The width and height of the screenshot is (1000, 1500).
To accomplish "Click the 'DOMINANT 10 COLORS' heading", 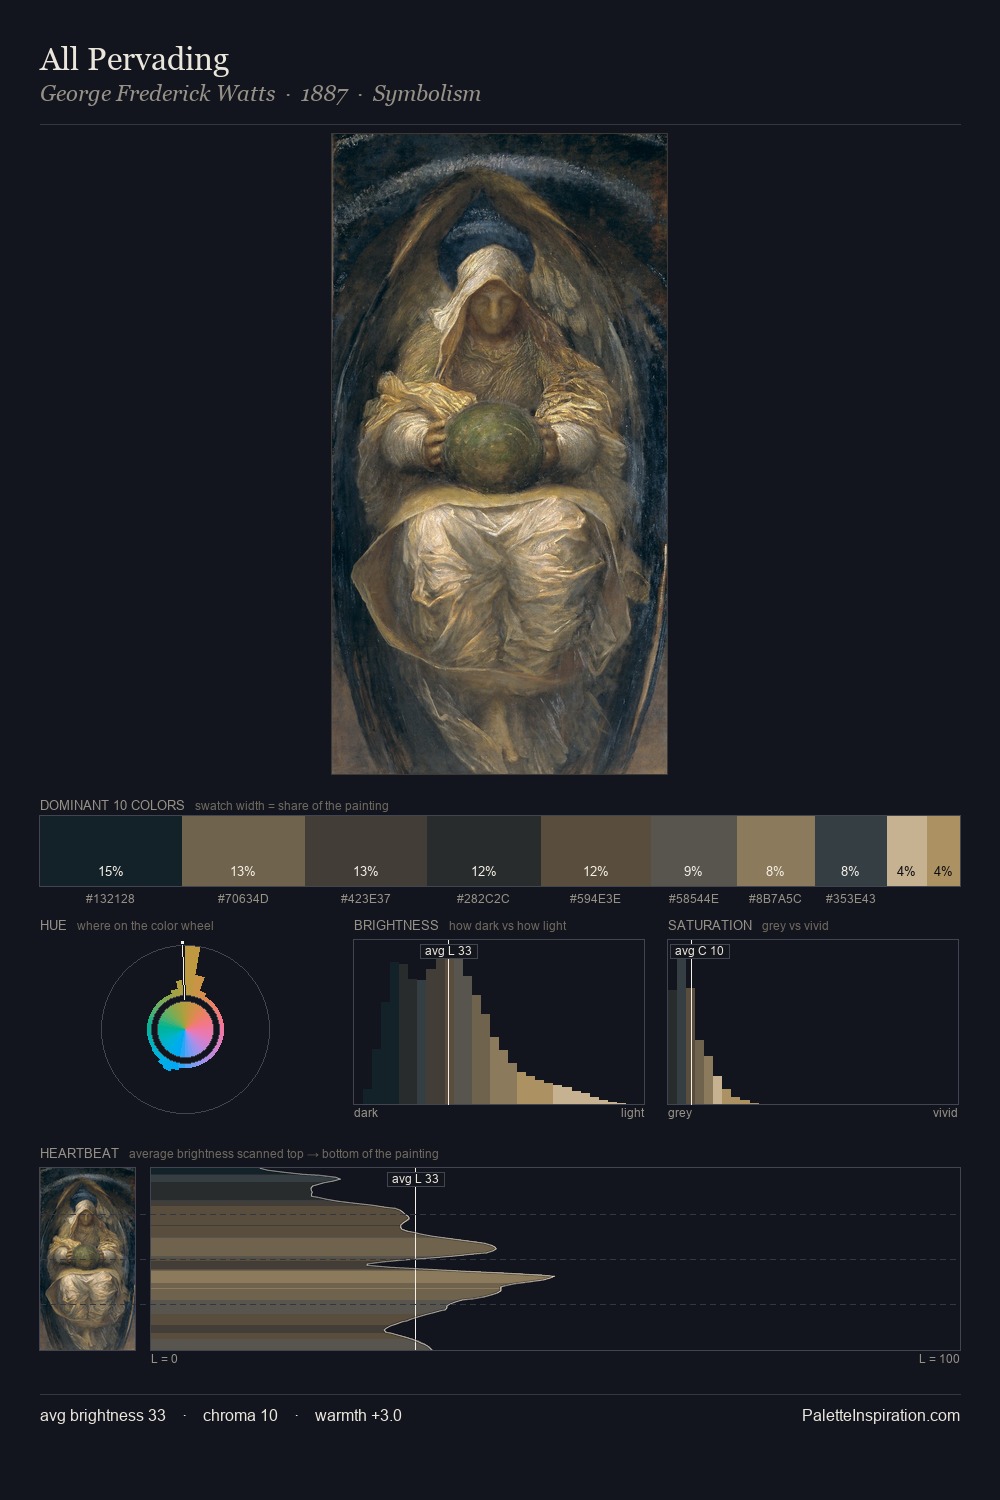I will (x=112, y=805).
